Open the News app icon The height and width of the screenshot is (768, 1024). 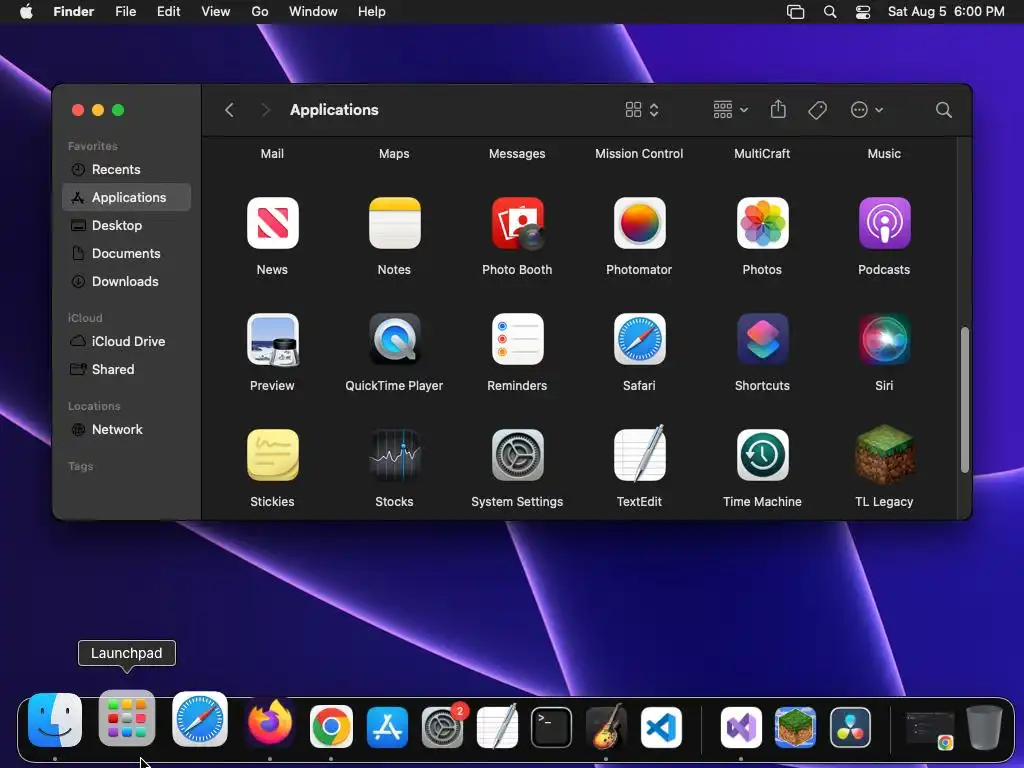click(x=272, y=223)
